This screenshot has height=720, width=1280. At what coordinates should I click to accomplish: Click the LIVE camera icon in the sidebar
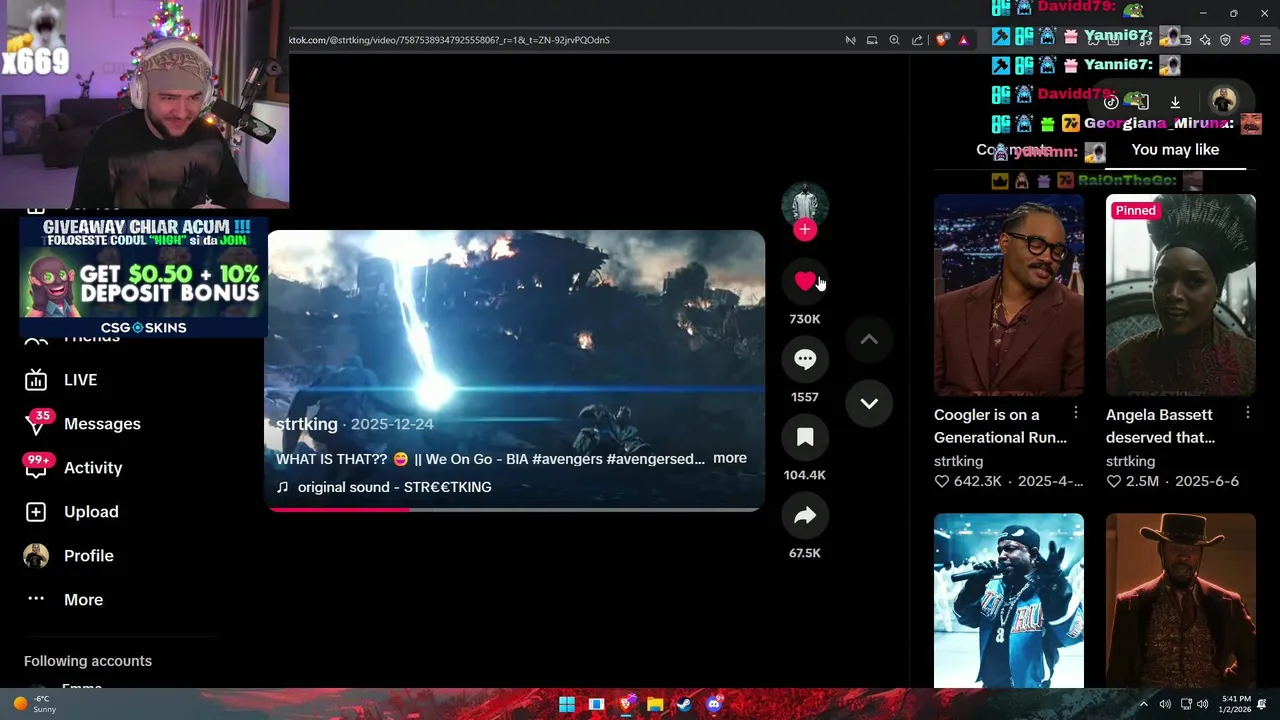[x=36, y=380]
